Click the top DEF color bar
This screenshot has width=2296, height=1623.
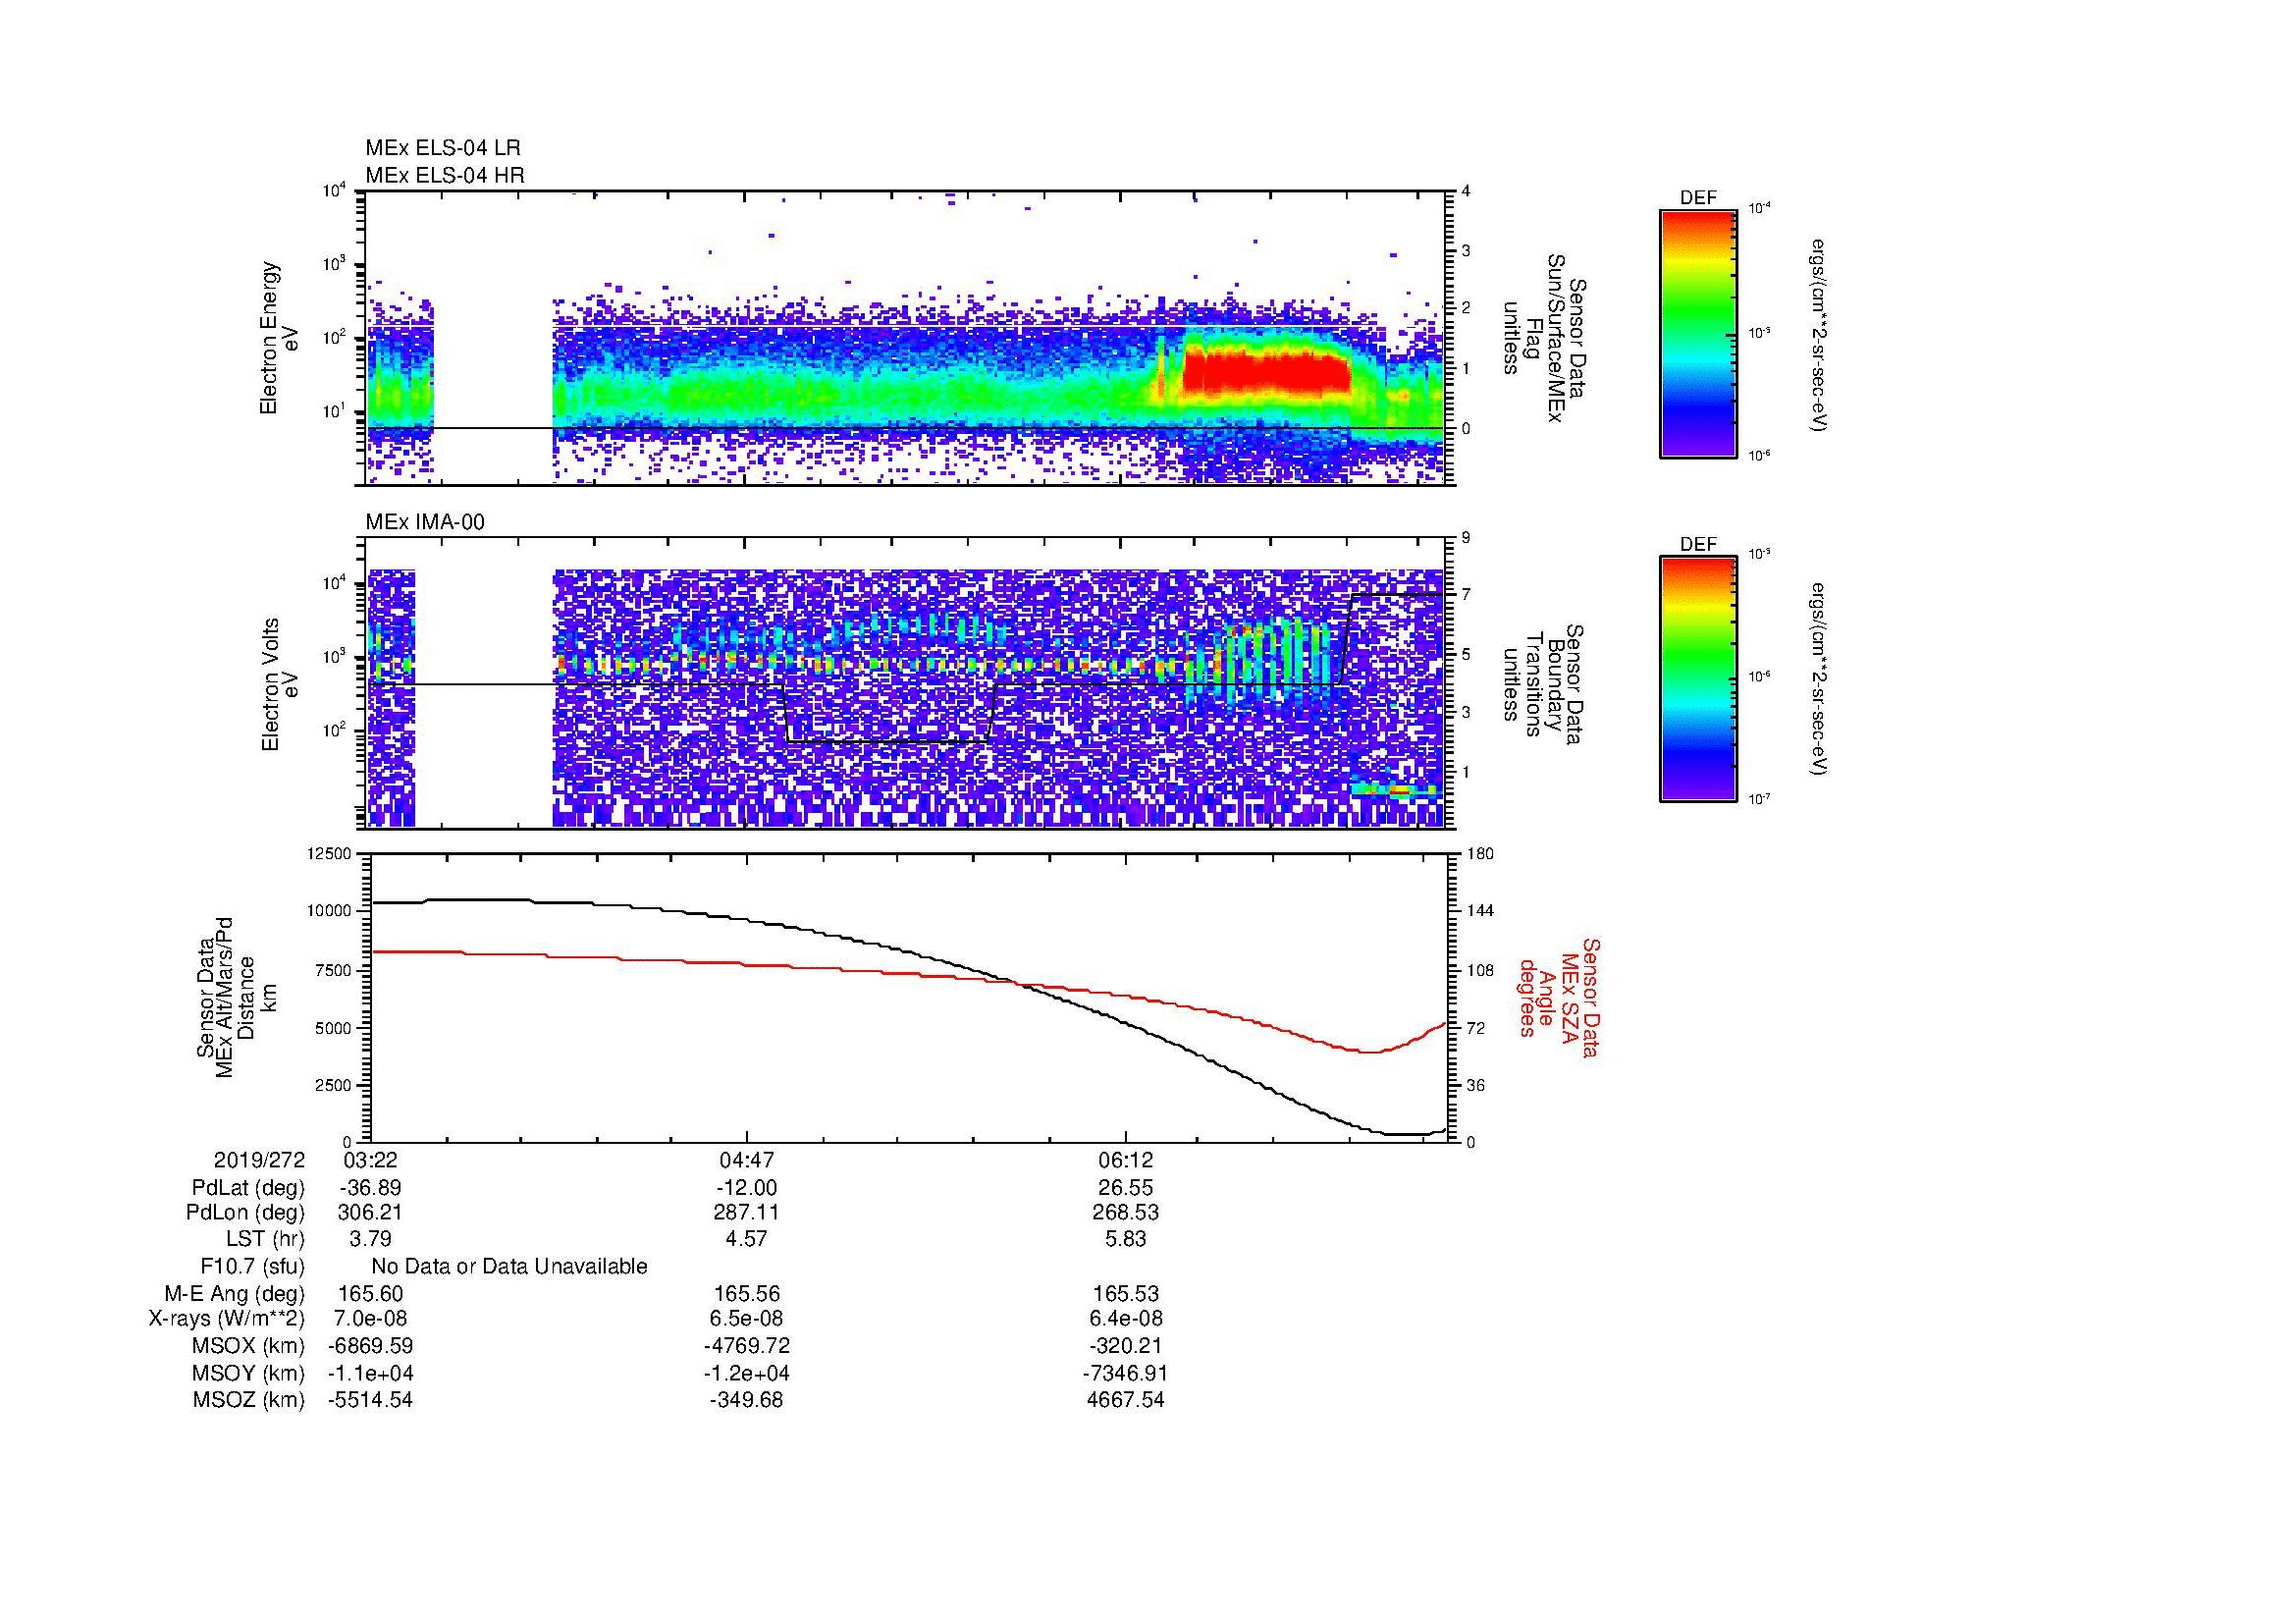1698,333
